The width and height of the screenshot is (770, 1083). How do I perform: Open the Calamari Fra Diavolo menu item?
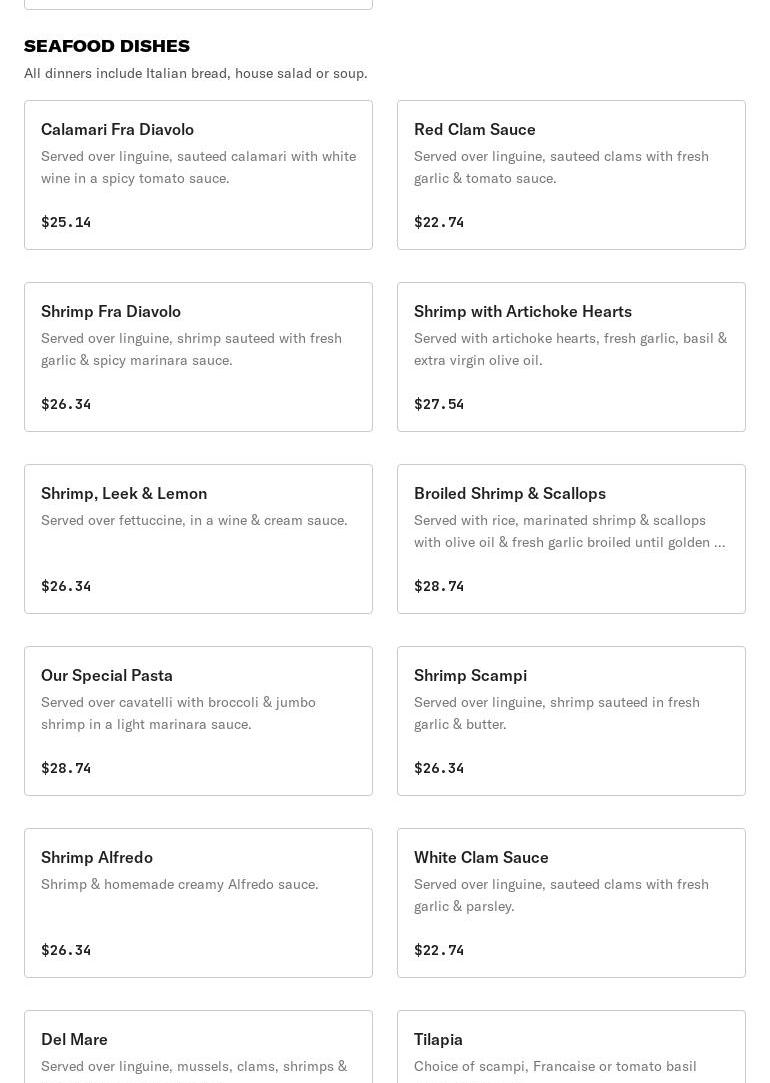pyautogui.click(x=198, y=175)
